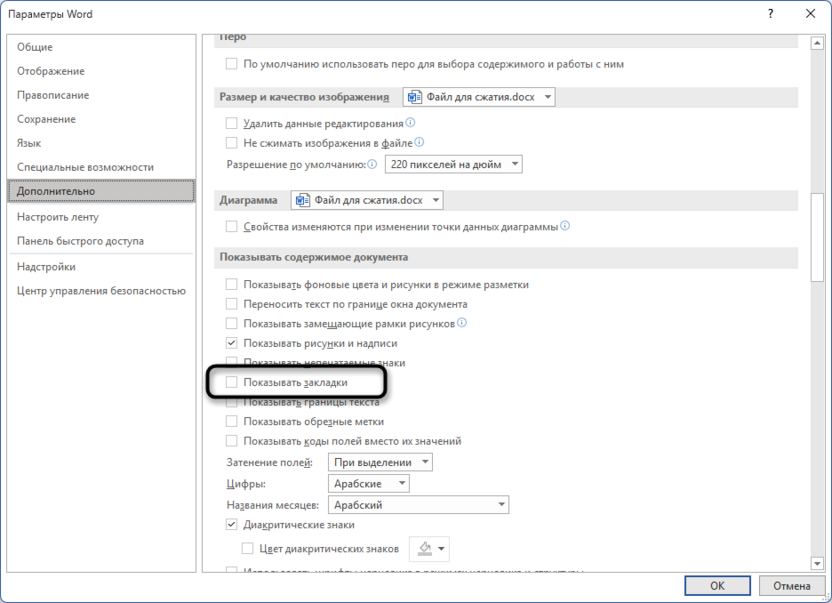Uncheck "Показывать рисунки и надписи"

(231, 343)
